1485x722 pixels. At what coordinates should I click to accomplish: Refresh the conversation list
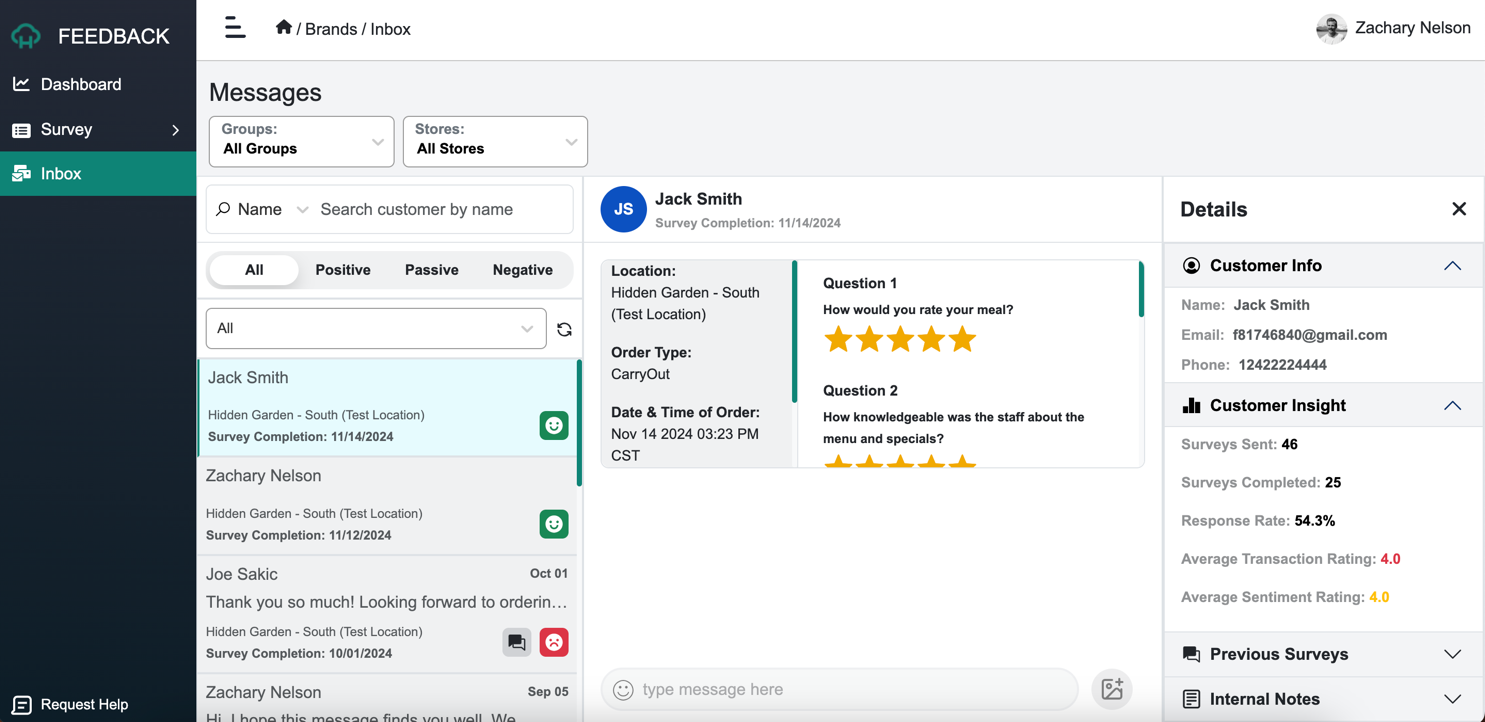pyautogui.click(x=564, y=328)
